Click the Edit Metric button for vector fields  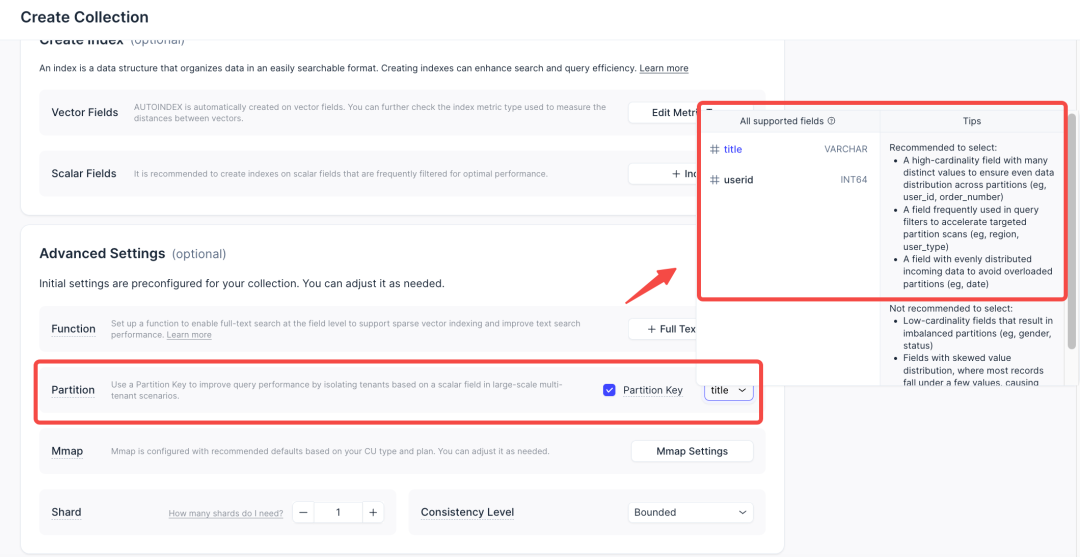coord(663,113)
